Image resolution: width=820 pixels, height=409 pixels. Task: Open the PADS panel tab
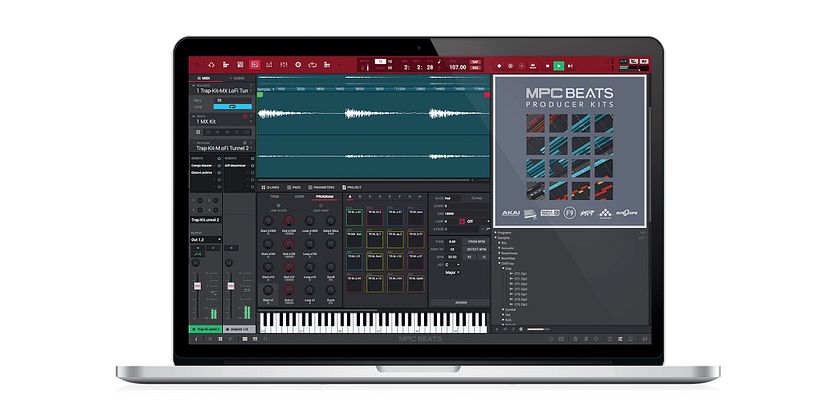coord(293,187)
